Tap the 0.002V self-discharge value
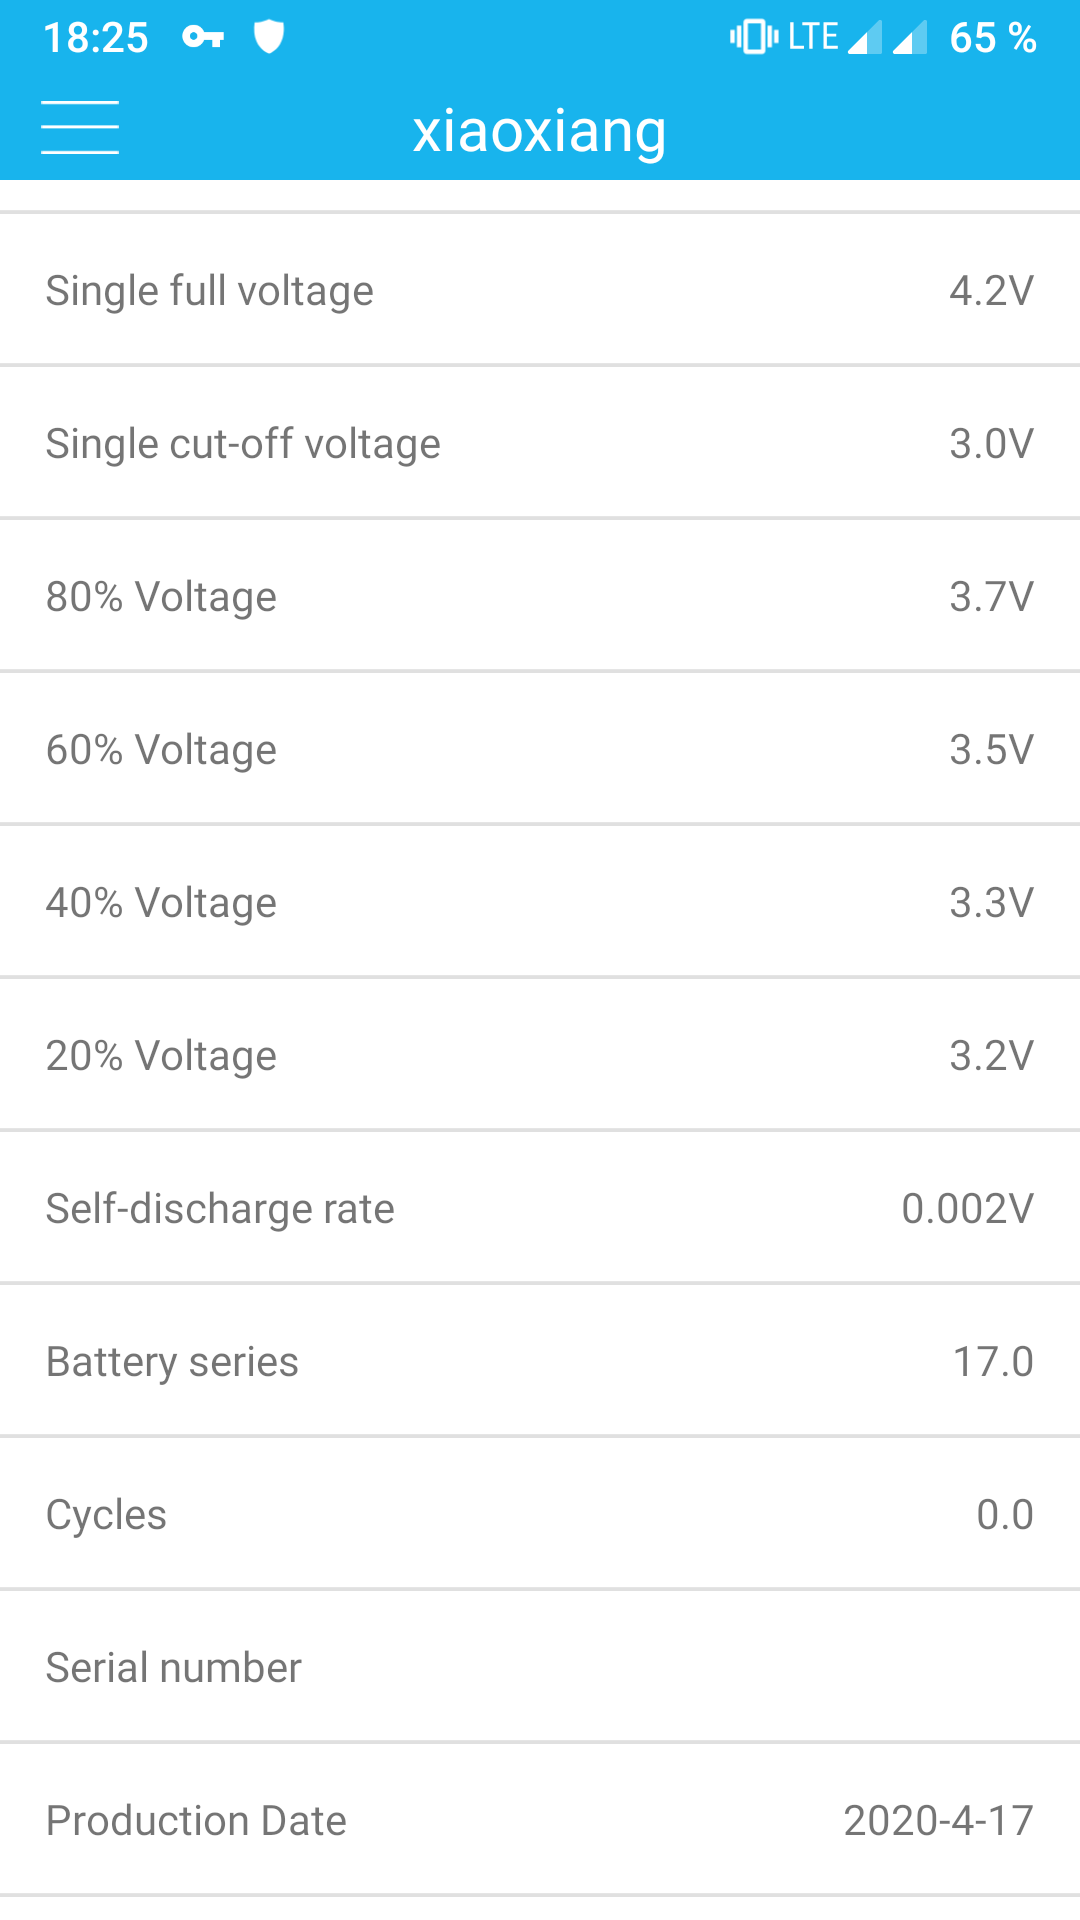Viewport: 1080px width, 1920px height. (x=967, y=1209)
